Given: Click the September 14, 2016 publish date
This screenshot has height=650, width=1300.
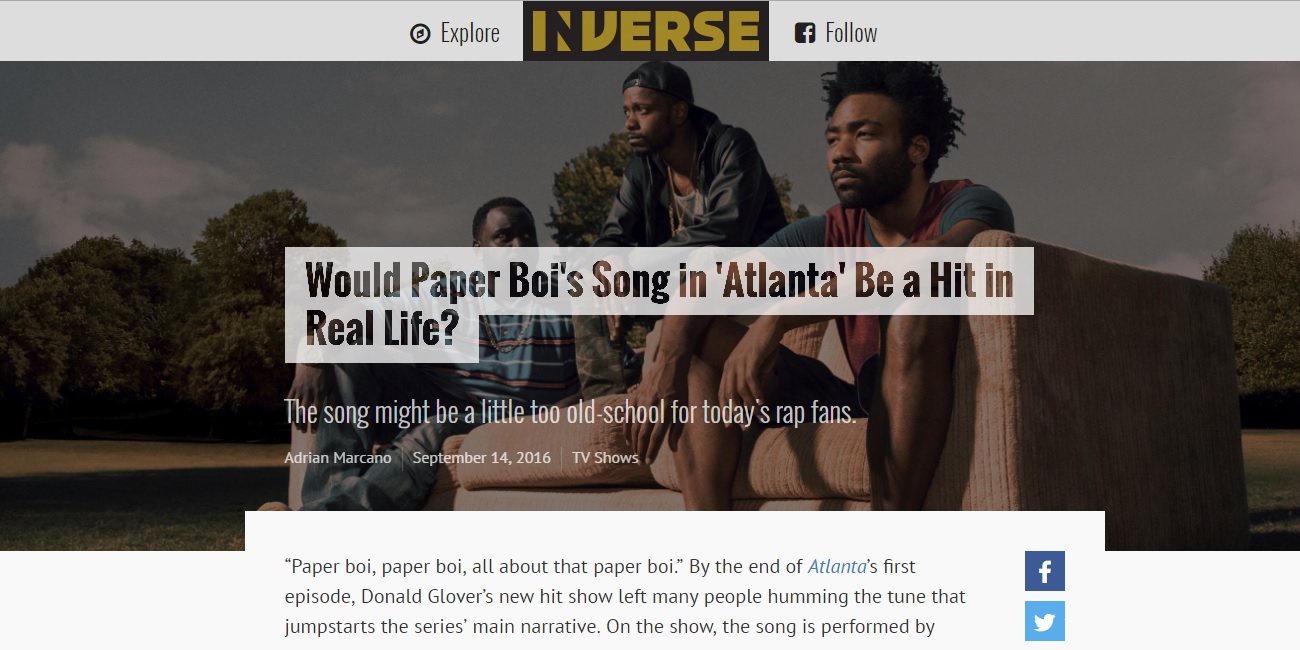Looking at the screenshot, I should click(x=482, y=458).
